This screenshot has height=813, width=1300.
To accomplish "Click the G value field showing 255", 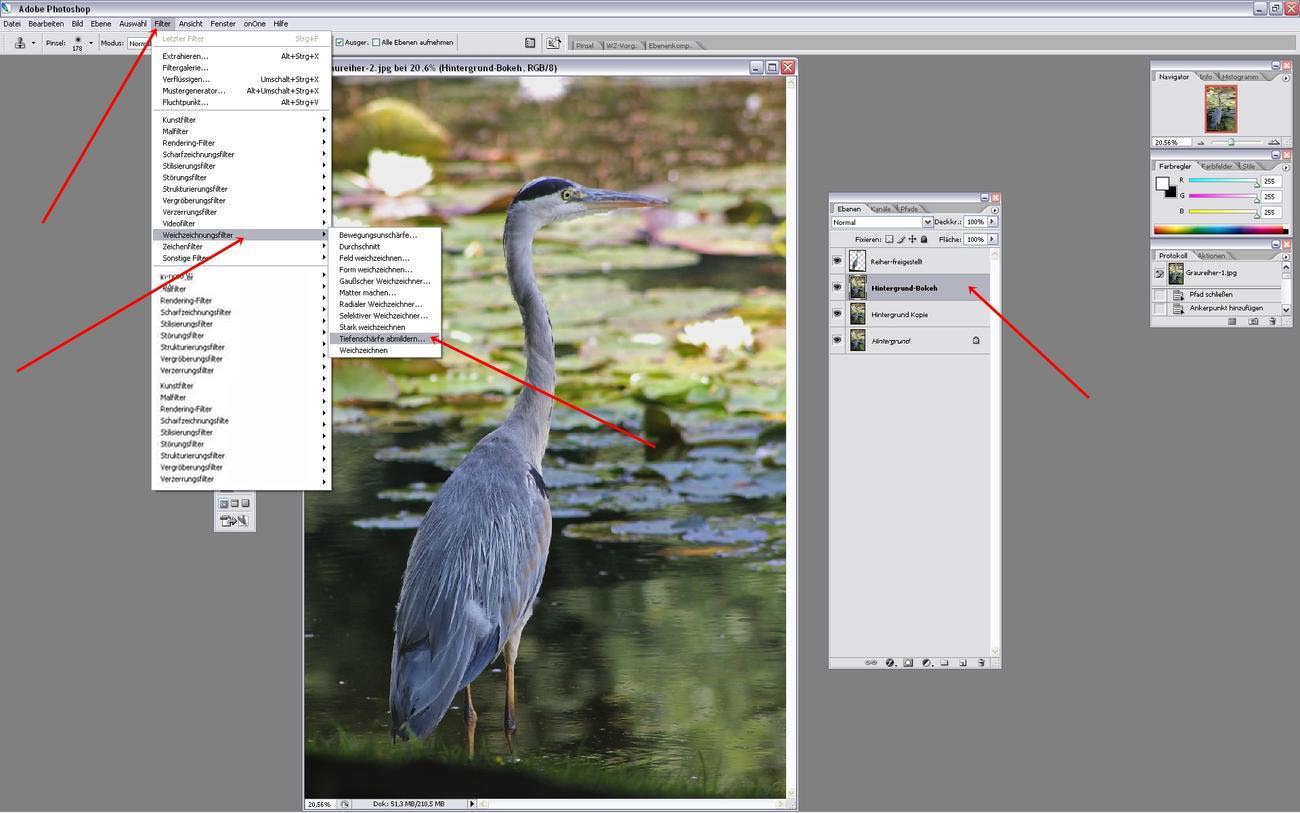I will 1270,197.
